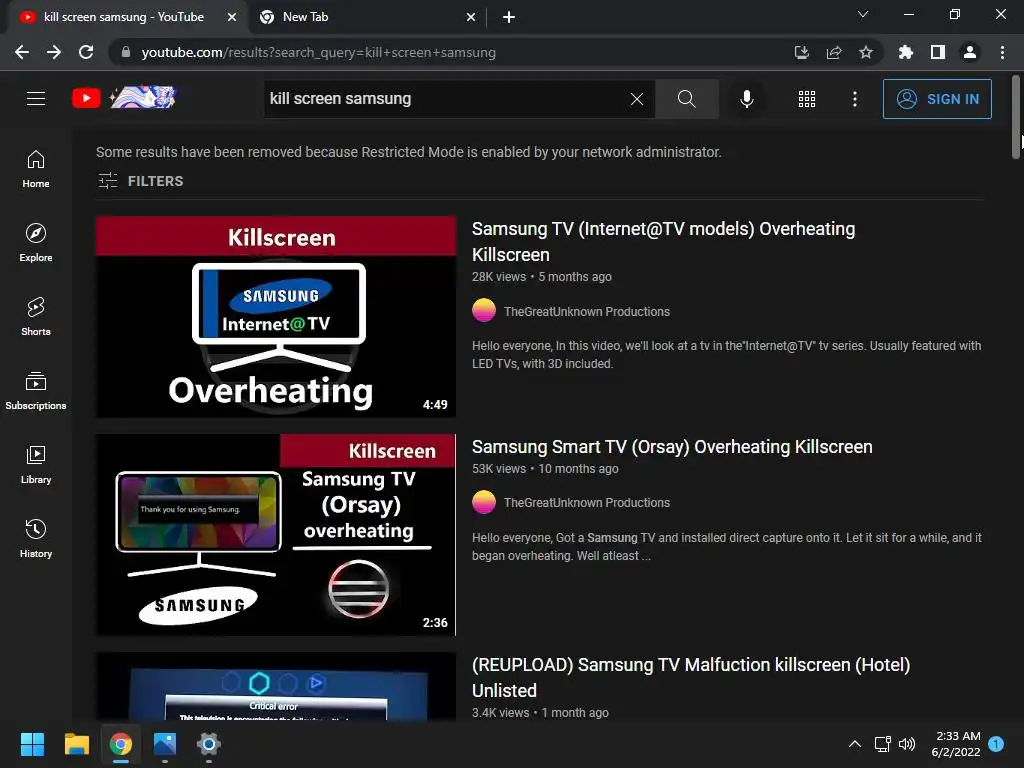1024x768 pixels.
Task: Click the address bar URL
Action: coord(319,52)
